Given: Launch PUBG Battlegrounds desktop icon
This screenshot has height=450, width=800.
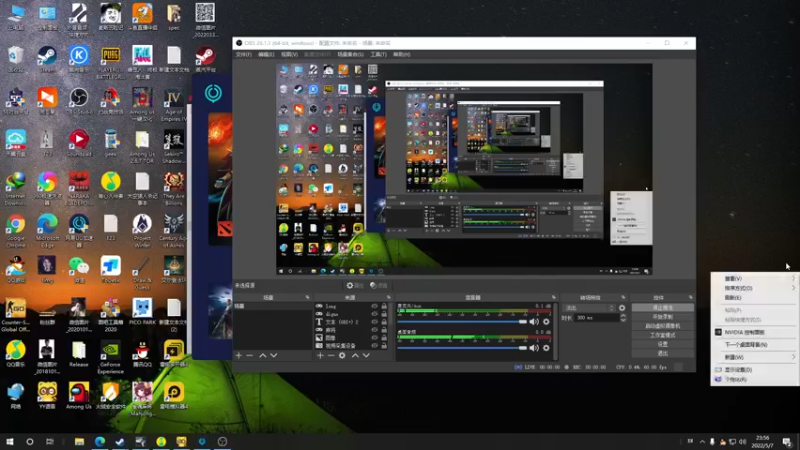Looking at the screenshot, I should click(x=110, y=62).
